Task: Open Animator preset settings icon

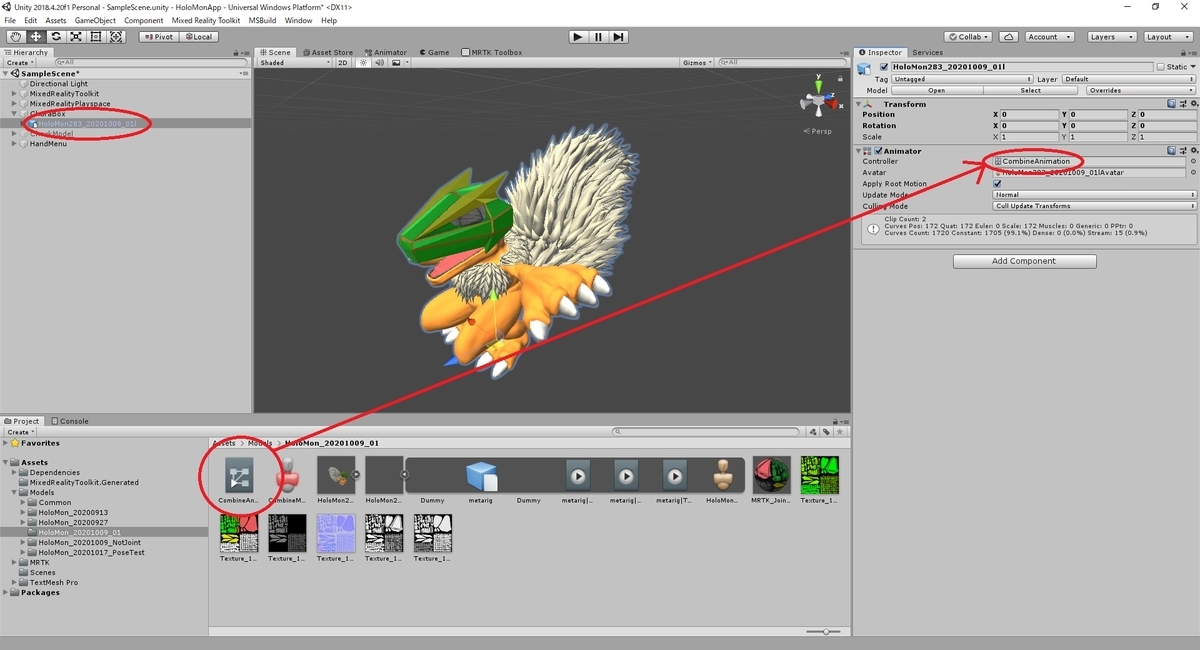Action: [1181, 151]
